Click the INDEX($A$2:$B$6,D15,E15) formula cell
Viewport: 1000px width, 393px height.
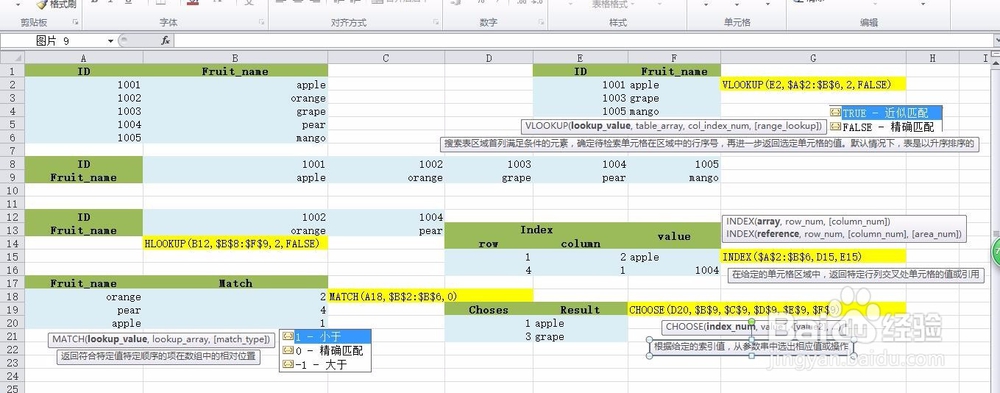tap(813, 256)
